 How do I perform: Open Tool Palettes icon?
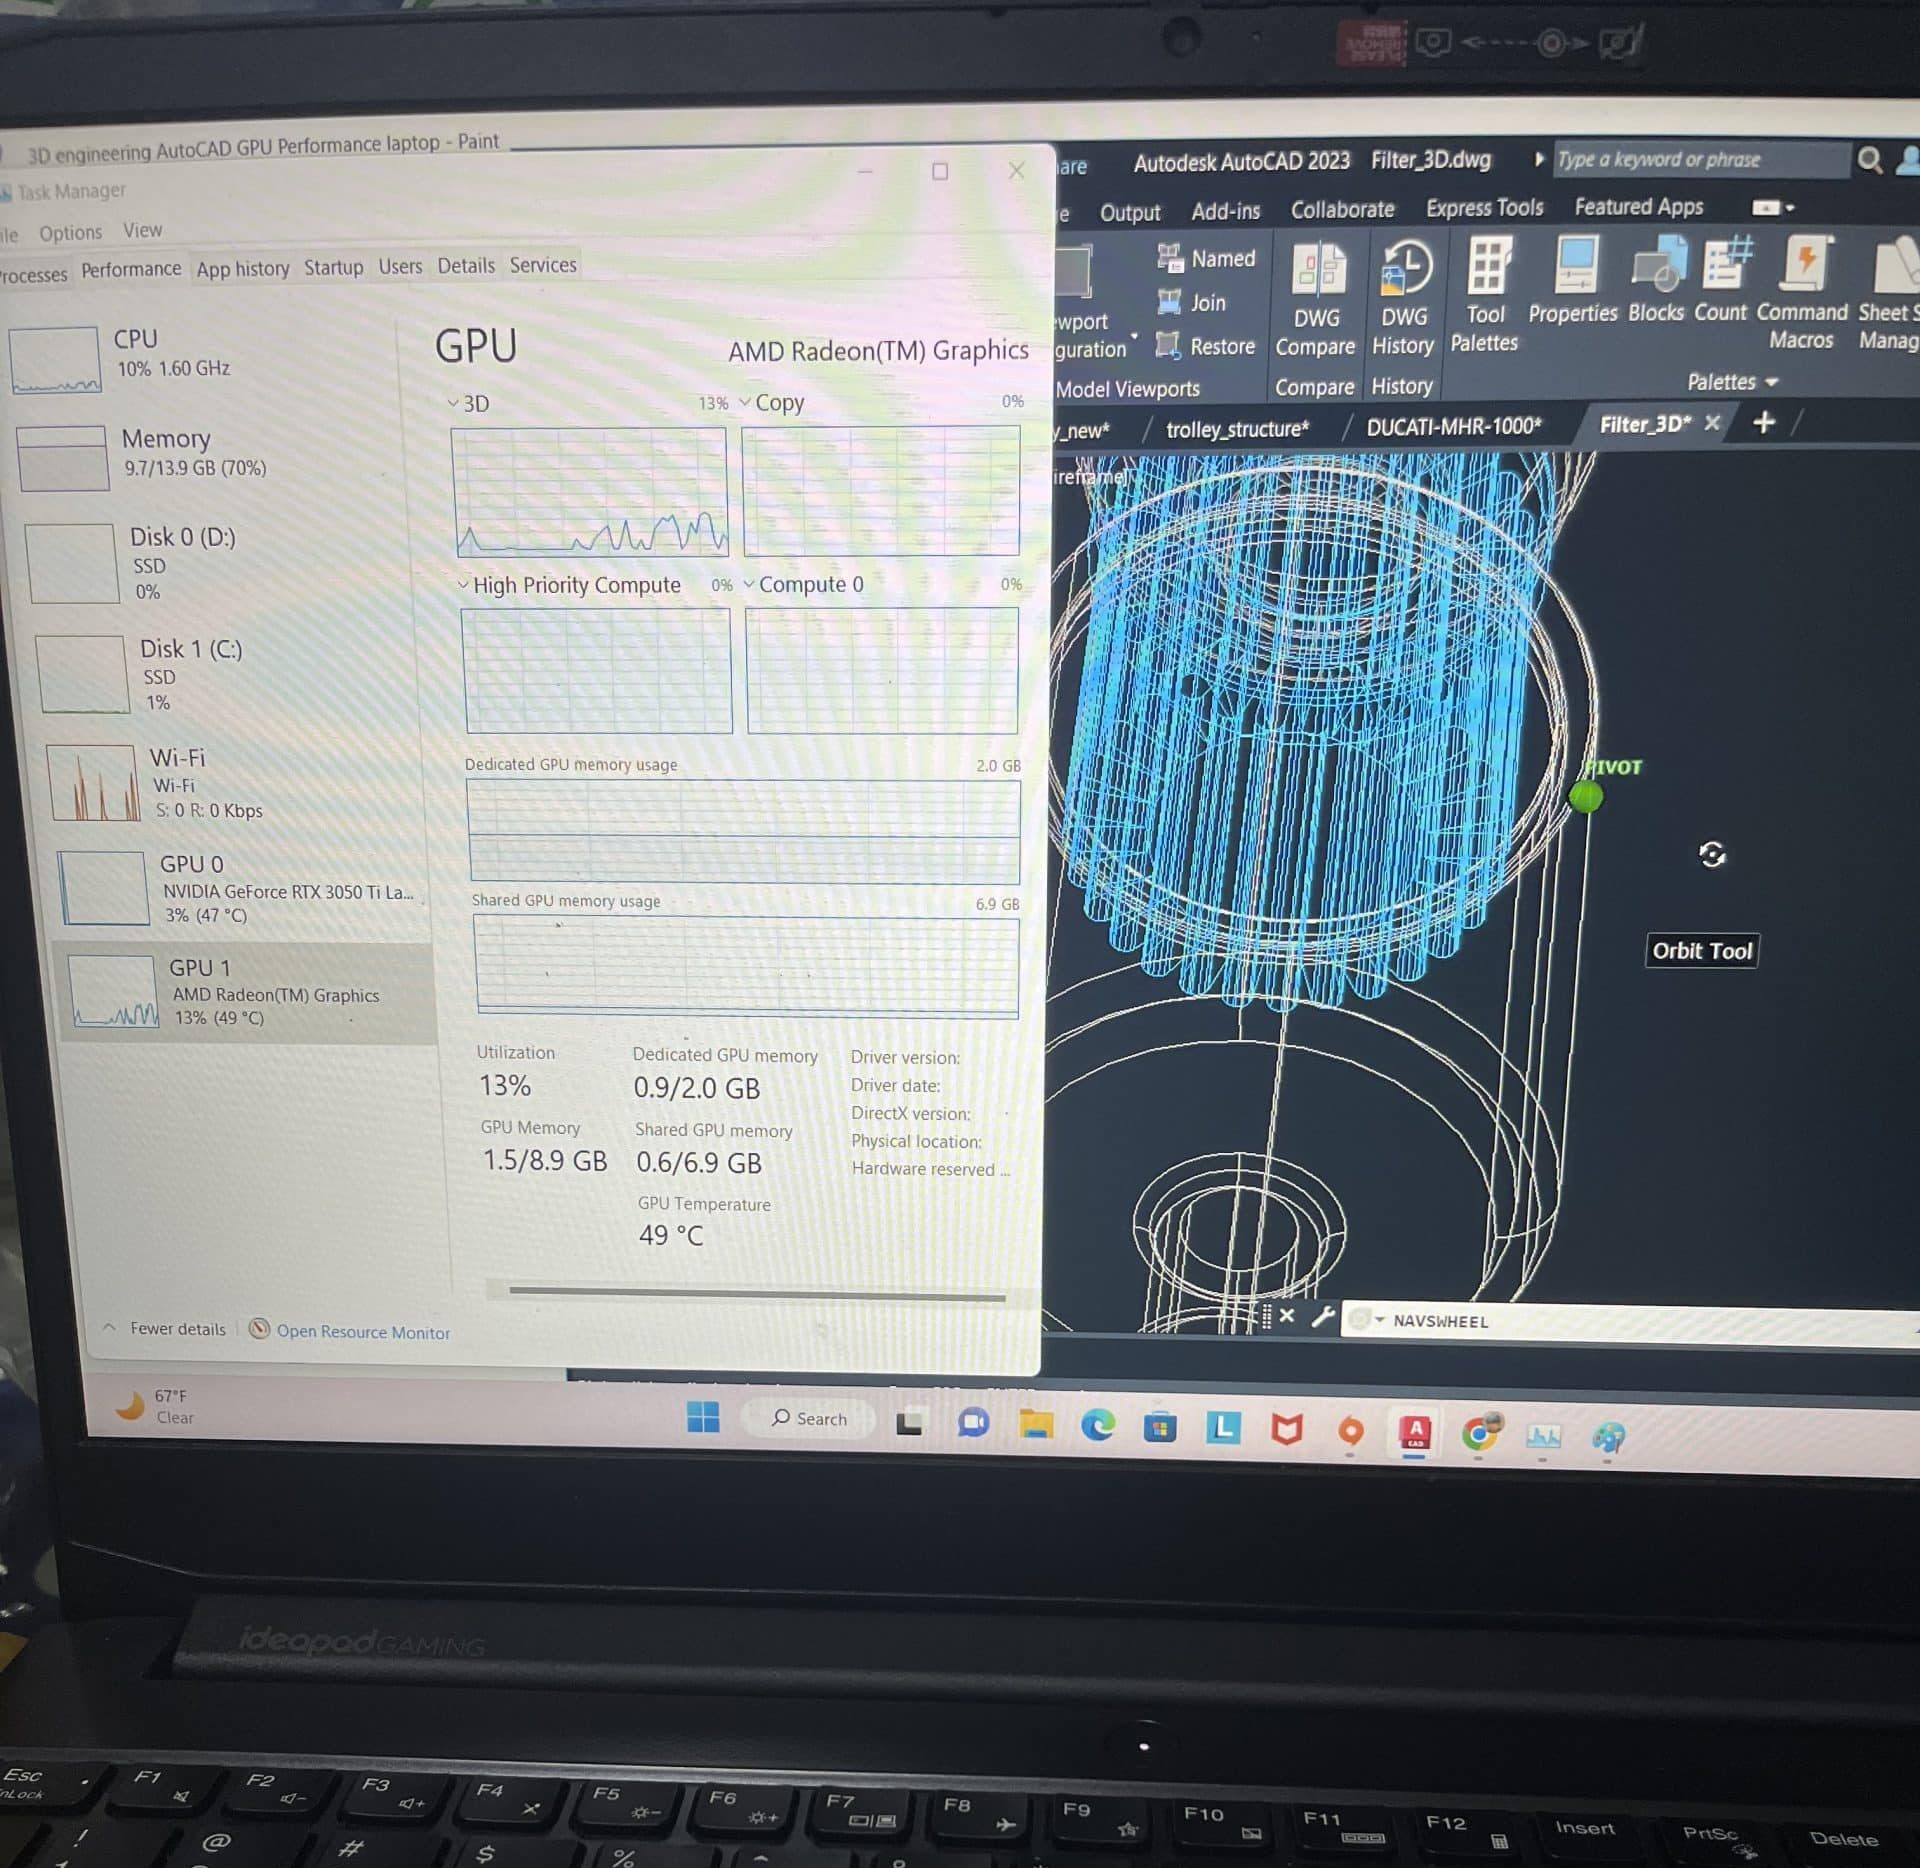pyautogui.click(x=1488, y=266)
